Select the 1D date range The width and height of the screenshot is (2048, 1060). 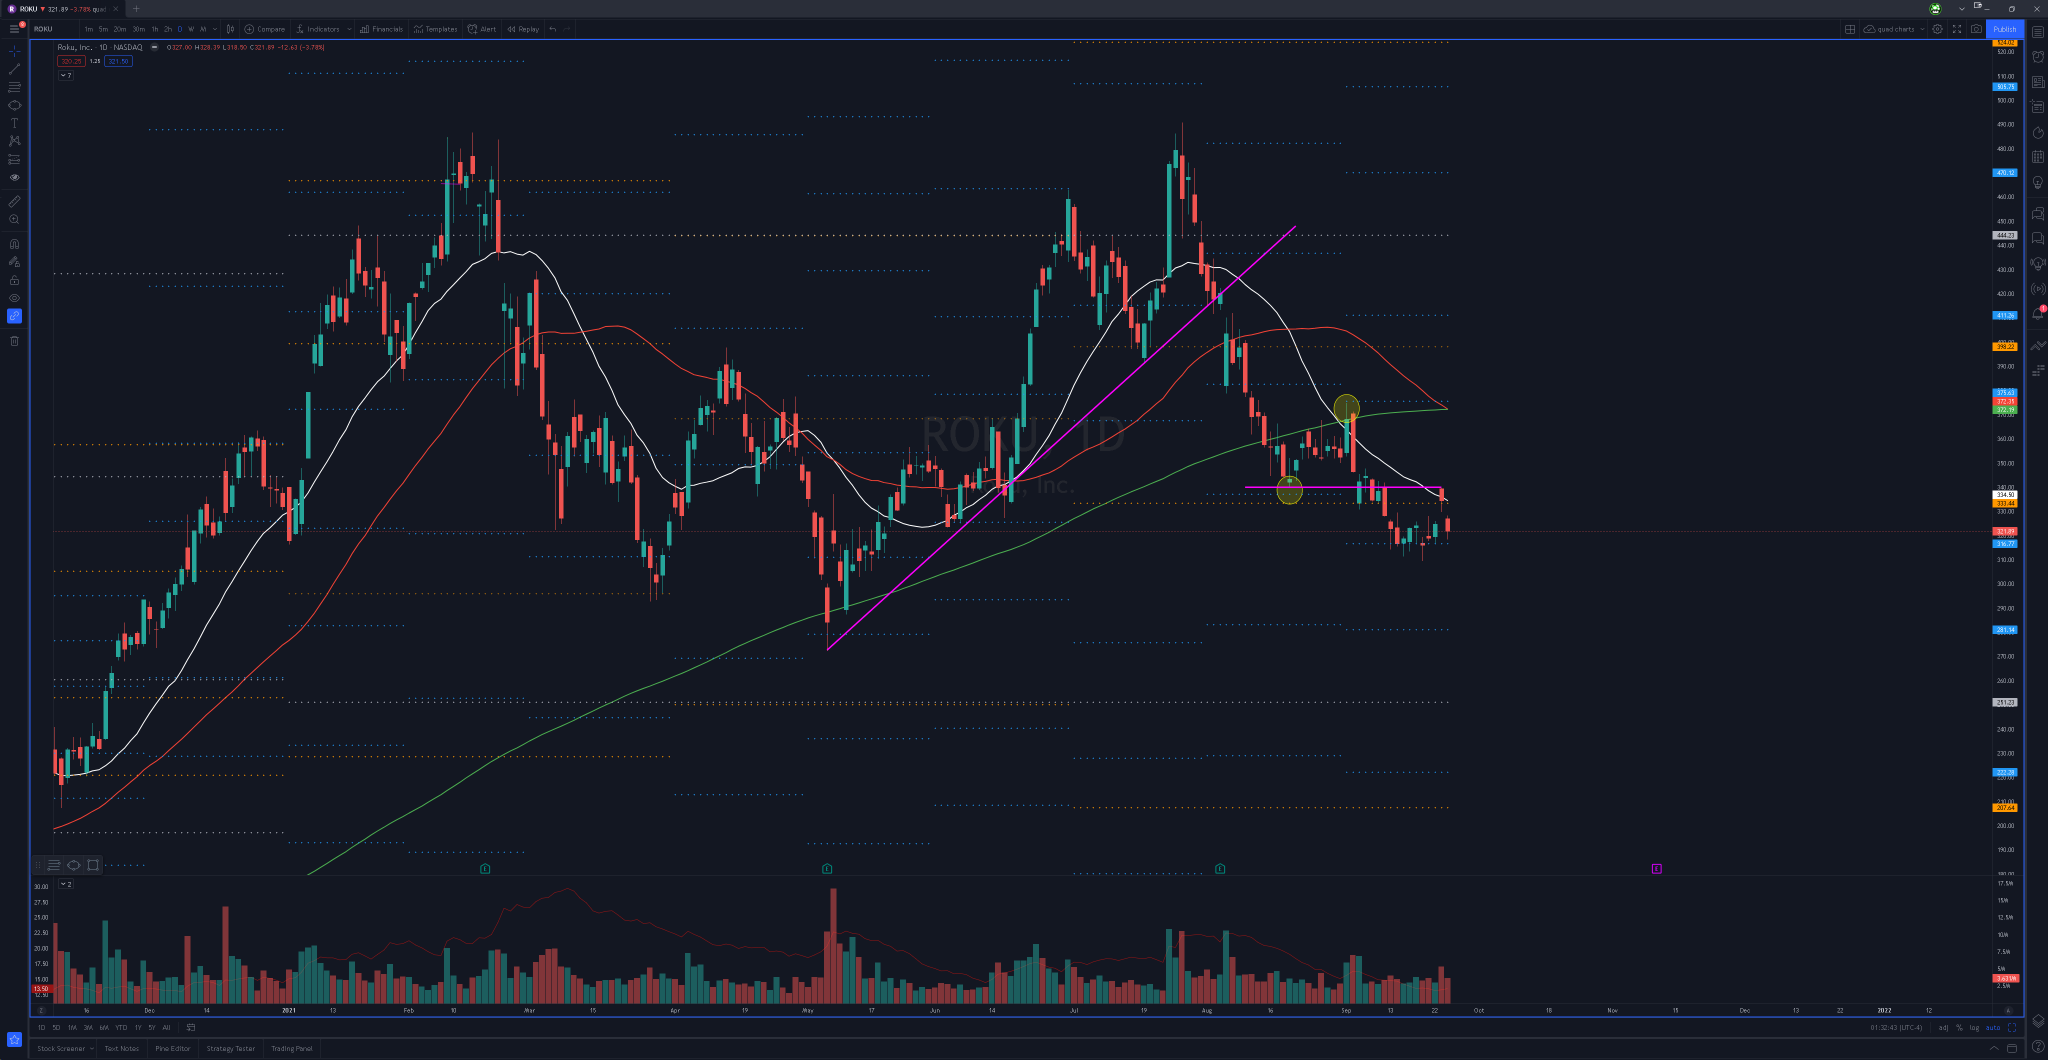[41, 1027]
